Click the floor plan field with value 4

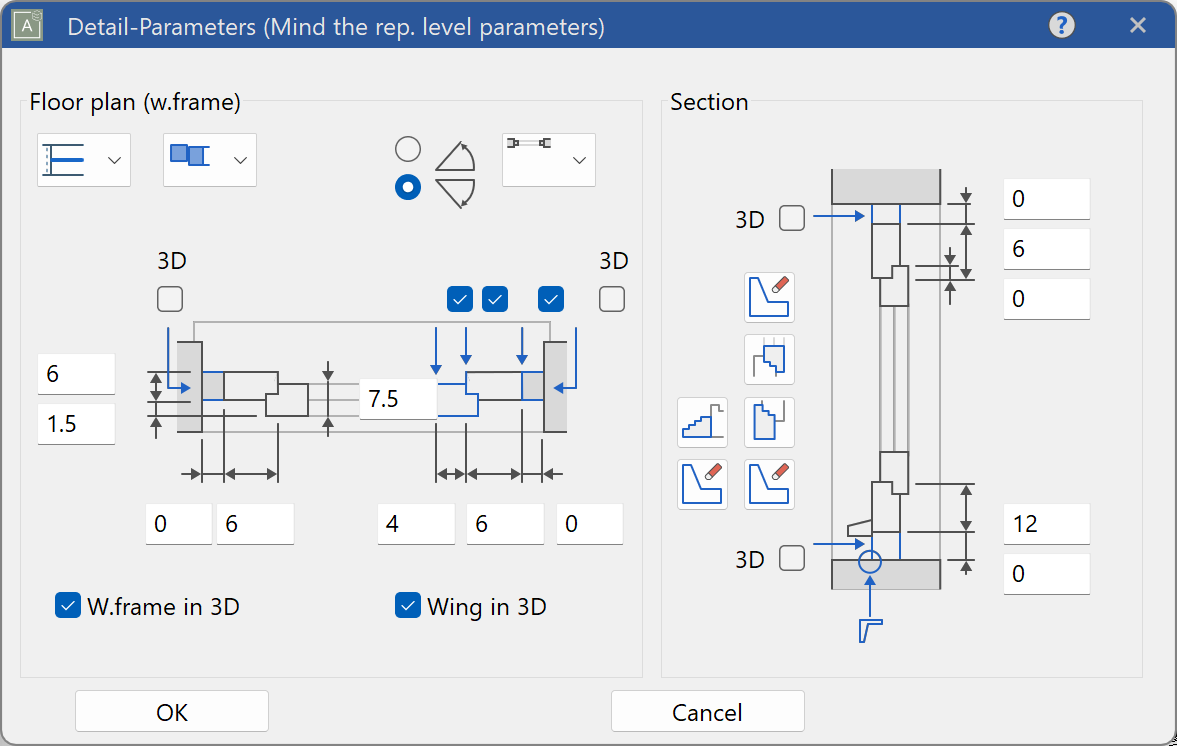[417, 524]
